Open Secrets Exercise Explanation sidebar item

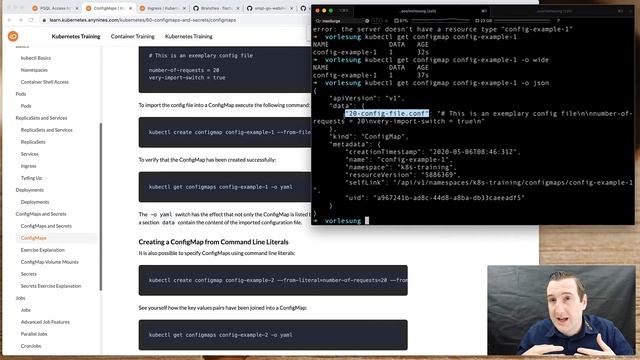[x=51, y=286]
